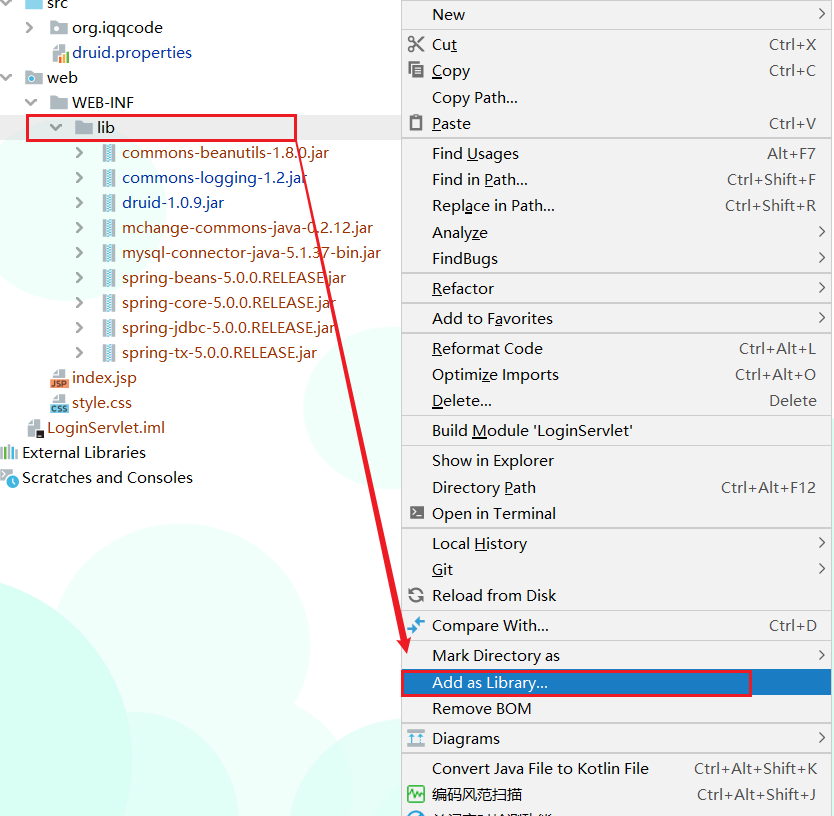Expand spring-jdbc-5.0.0.RELEASE.jar node
The height and width of the screenshot is (816, 834).
click(x=80, y=327)
